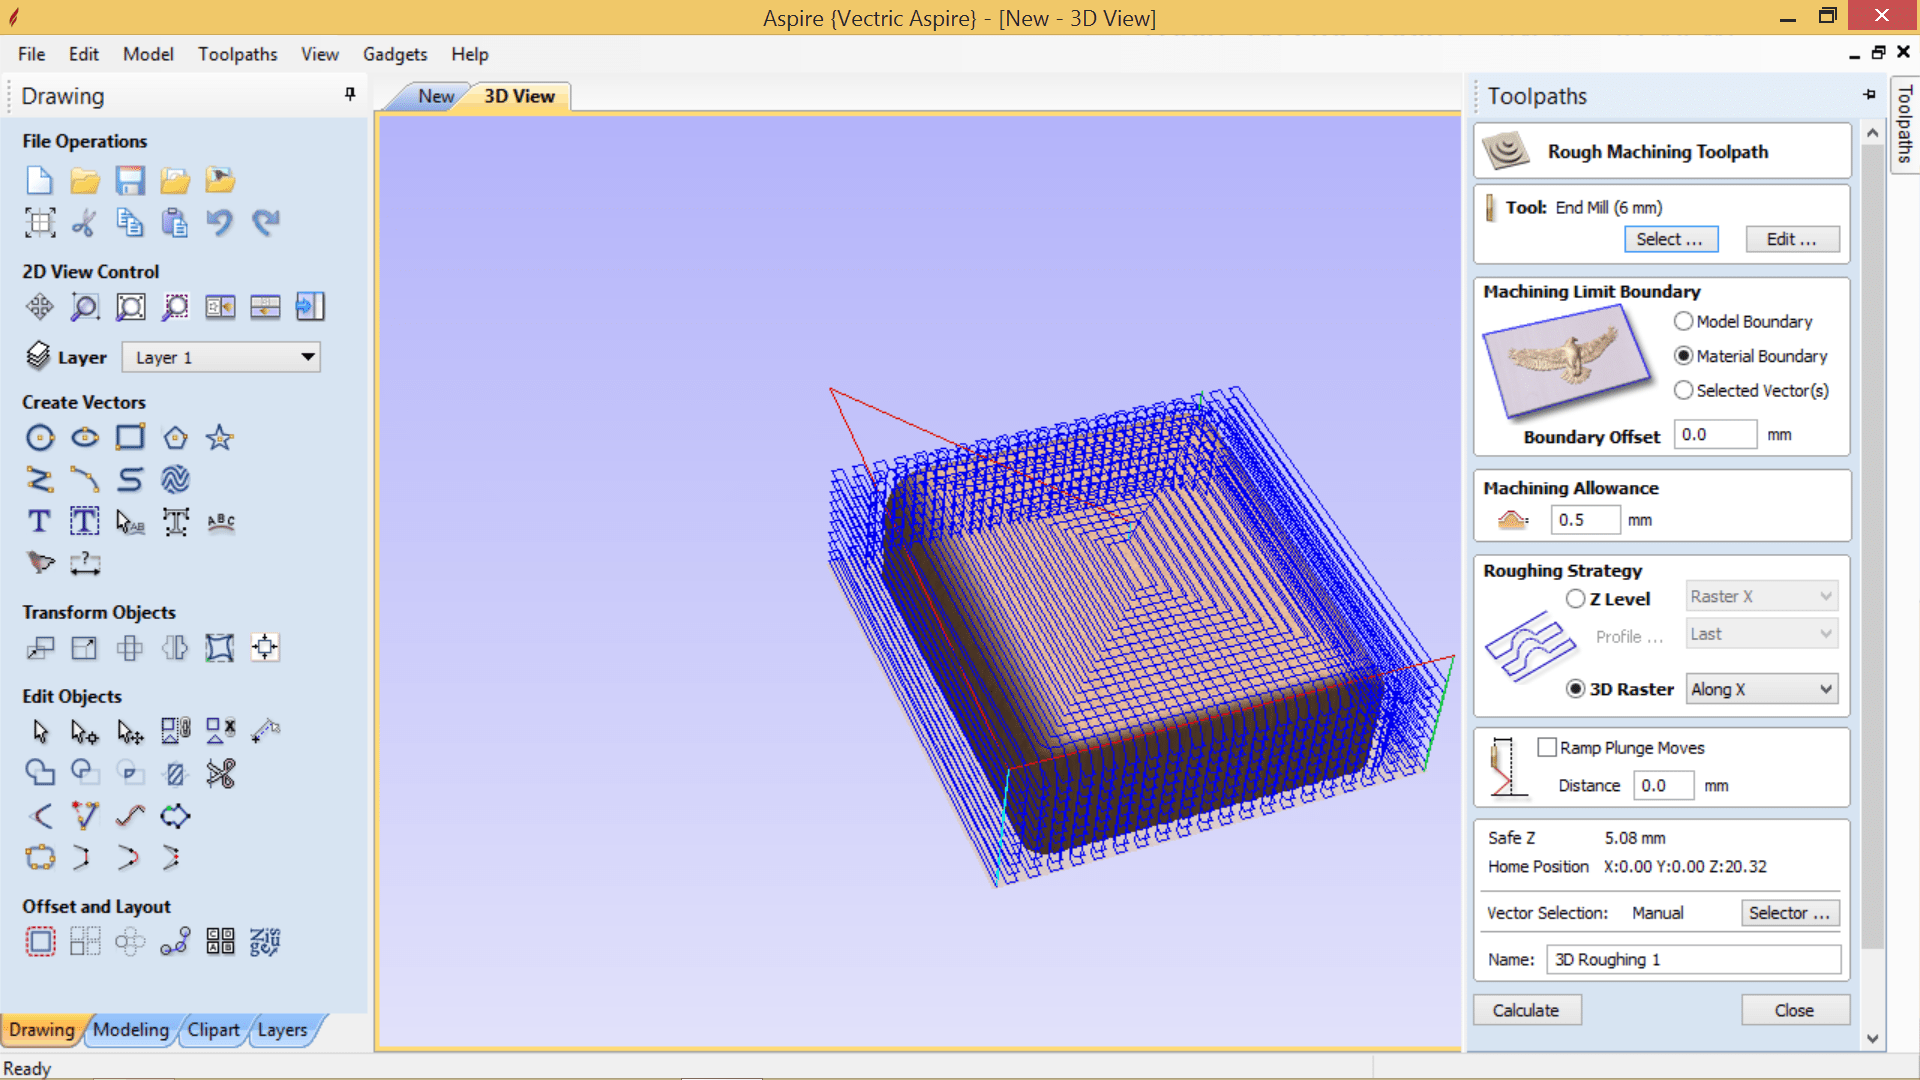This screenshot has width=1920, height=1080.
Task: Click the Calculate button
Action: point(1527,1010)
